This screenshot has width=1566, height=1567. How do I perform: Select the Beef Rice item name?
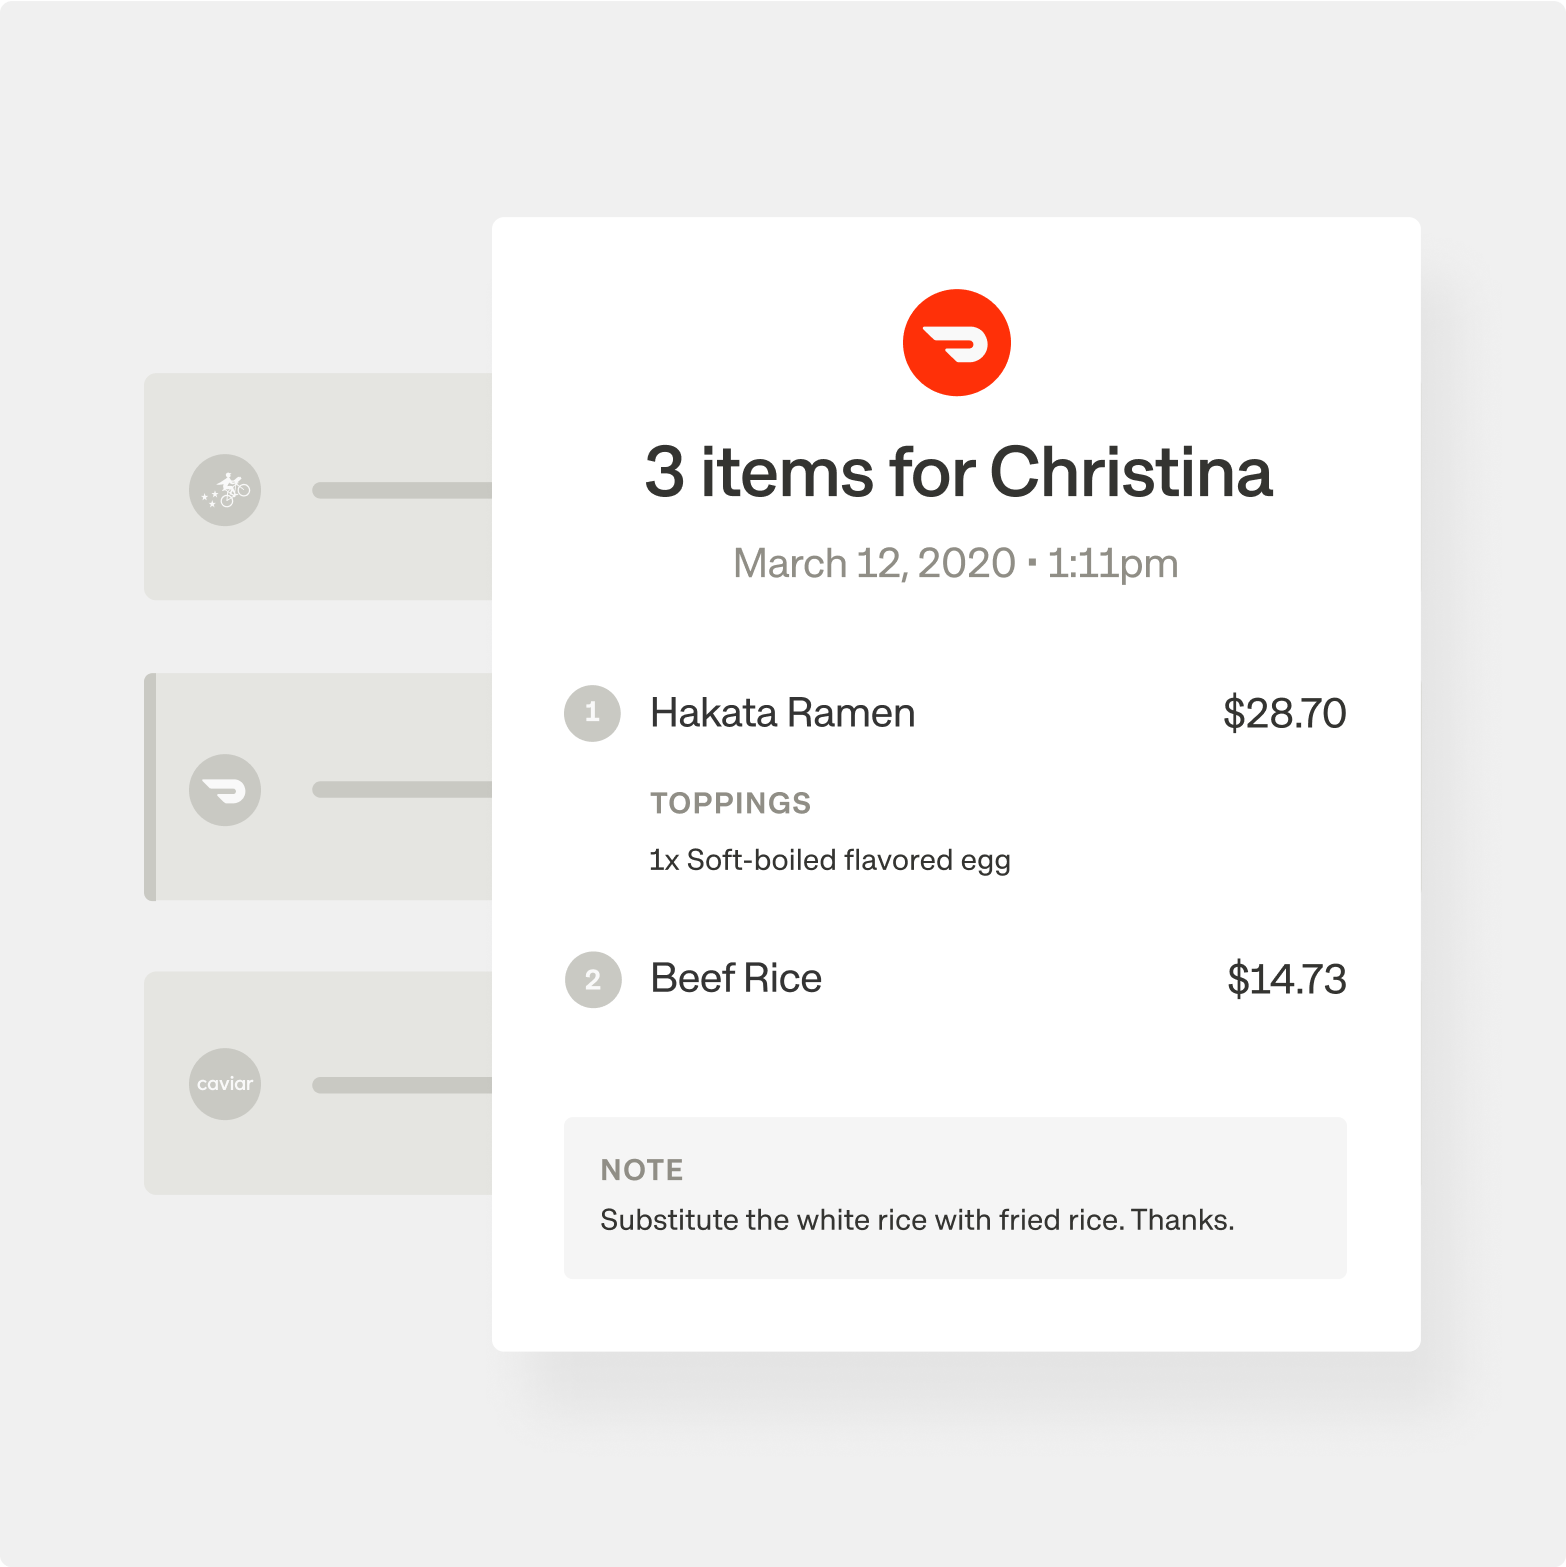pos(736,978)
